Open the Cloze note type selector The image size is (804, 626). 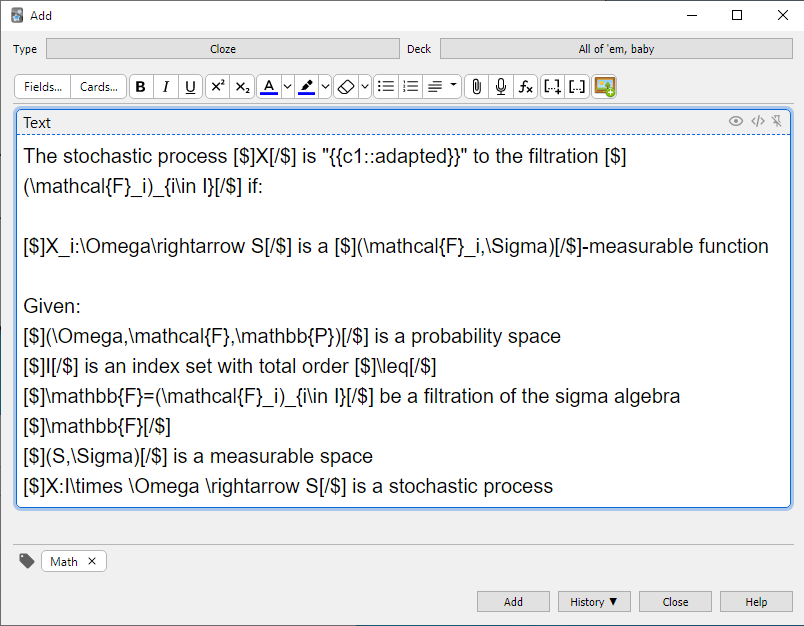[x=222, y=48]
